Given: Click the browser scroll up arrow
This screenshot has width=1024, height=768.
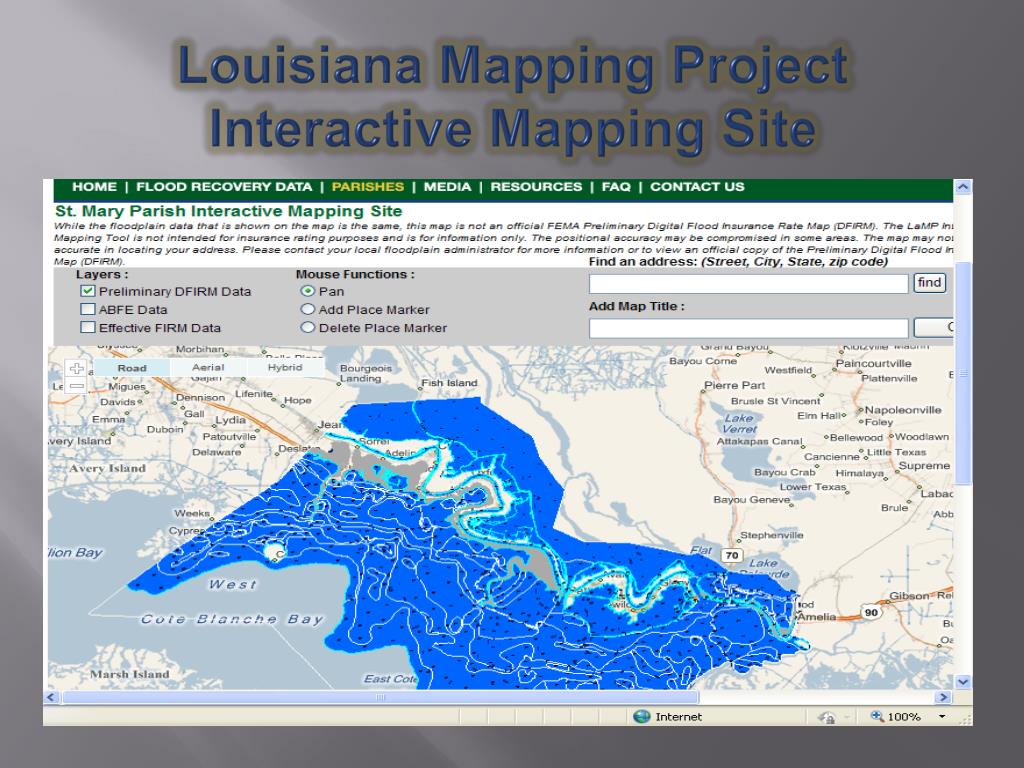Looking at the screenshot, I should (x=963, y=187).
